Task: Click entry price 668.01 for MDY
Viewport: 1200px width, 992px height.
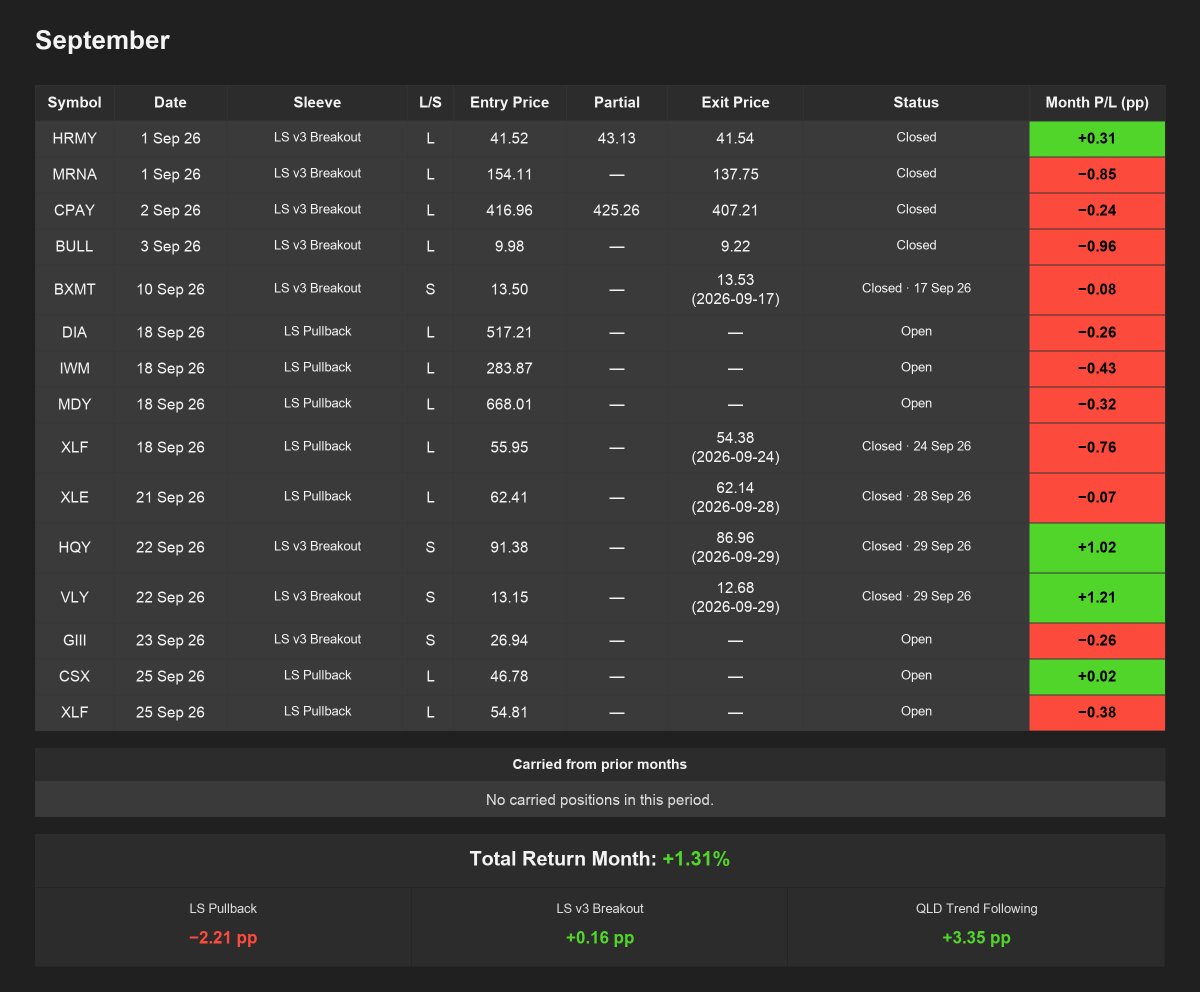Action: [x=510, y=404]
